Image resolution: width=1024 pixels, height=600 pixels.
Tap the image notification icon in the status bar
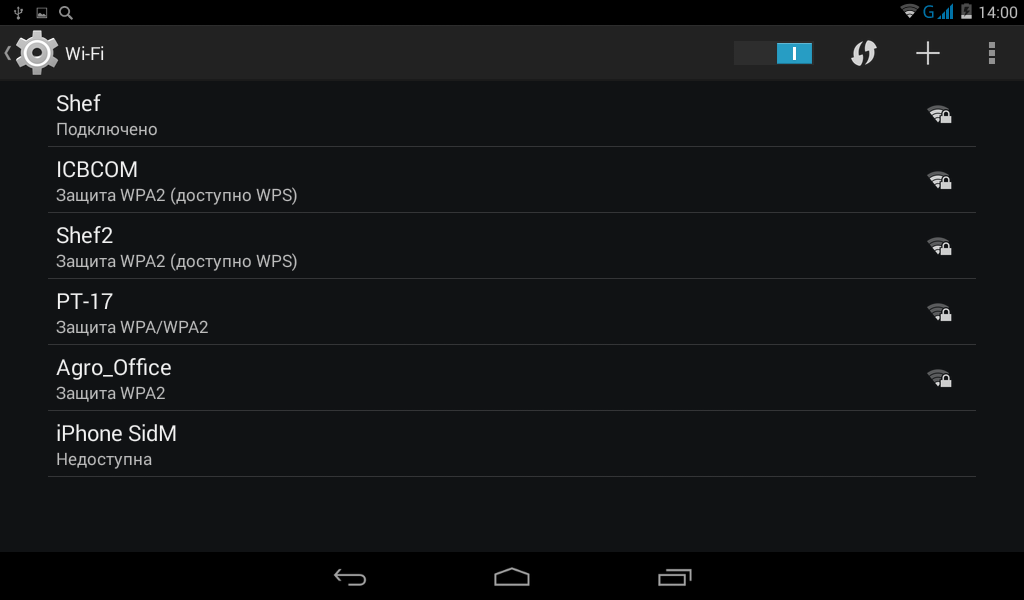[x=42, y=12]
